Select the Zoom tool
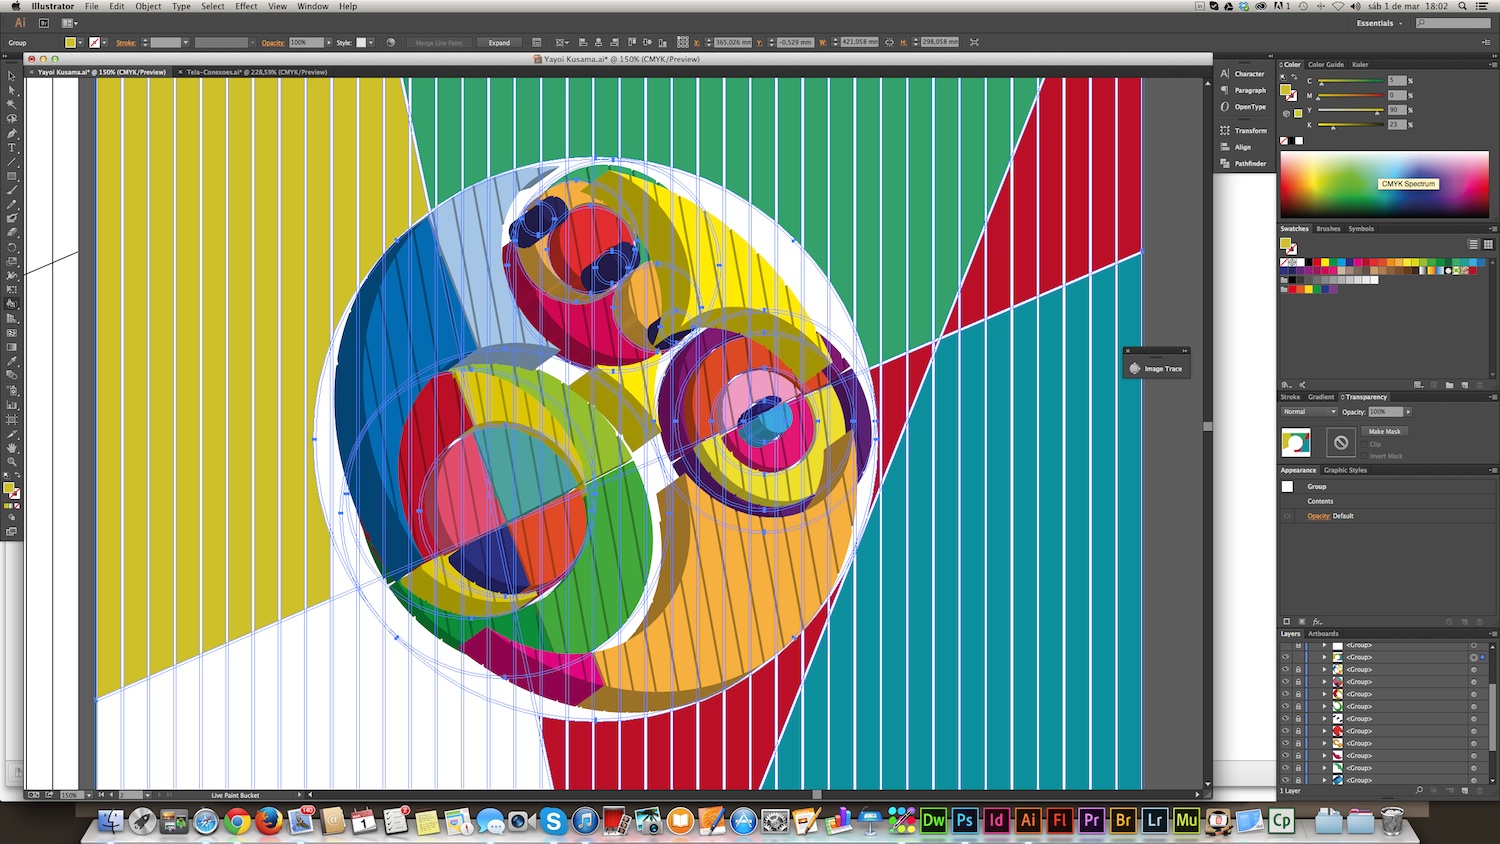 click(x=12, y=461)
